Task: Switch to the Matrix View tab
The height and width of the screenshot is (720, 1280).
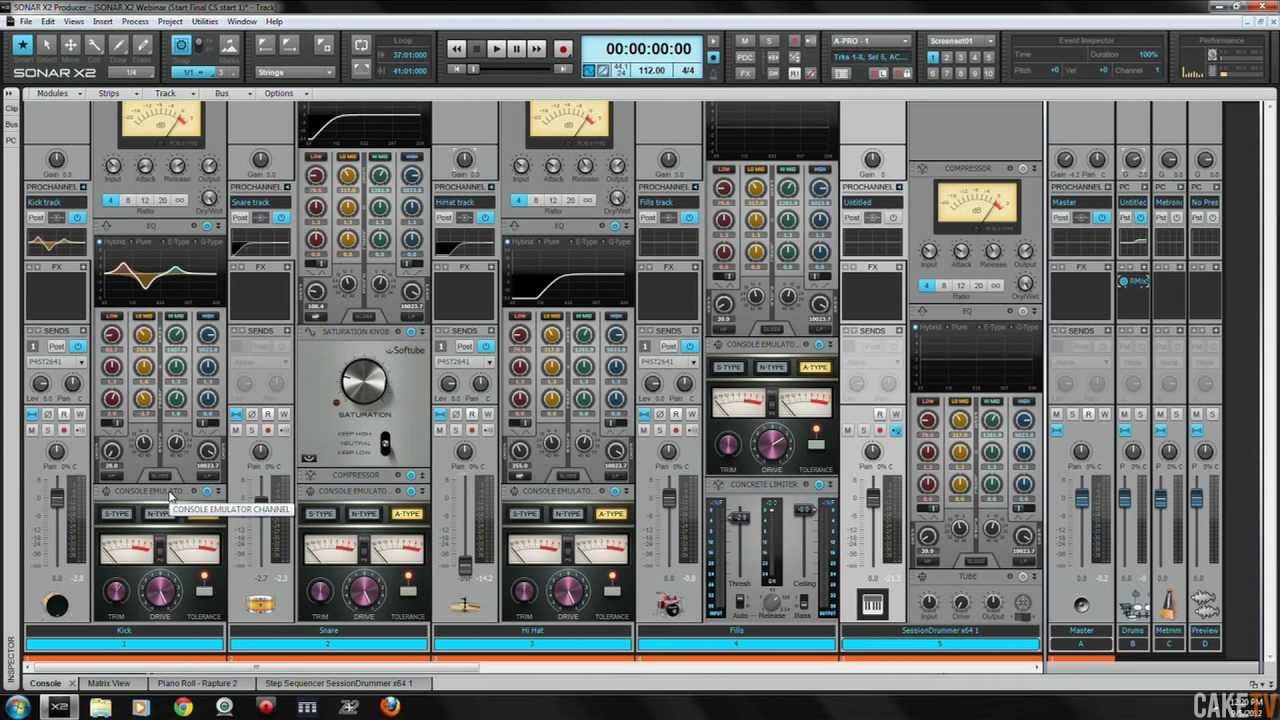Action: click(108, 683)
